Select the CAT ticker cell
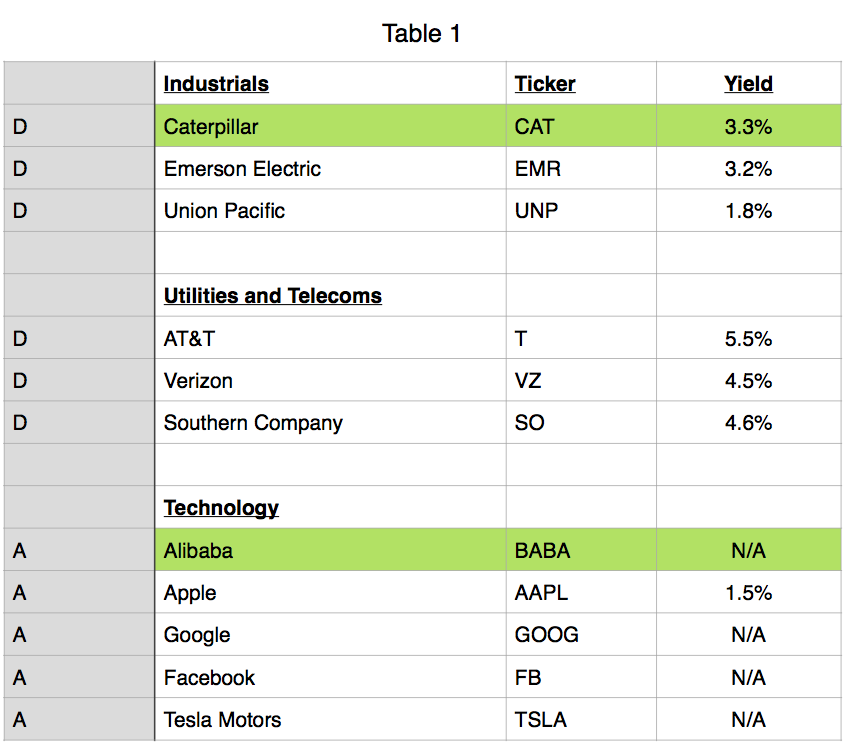This screenshot has height=743, width=843. point(534,127)
